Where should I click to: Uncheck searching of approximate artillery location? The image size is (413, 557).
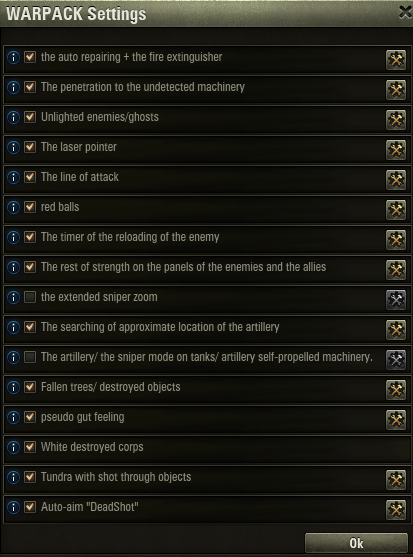click(x=30, y=327)
